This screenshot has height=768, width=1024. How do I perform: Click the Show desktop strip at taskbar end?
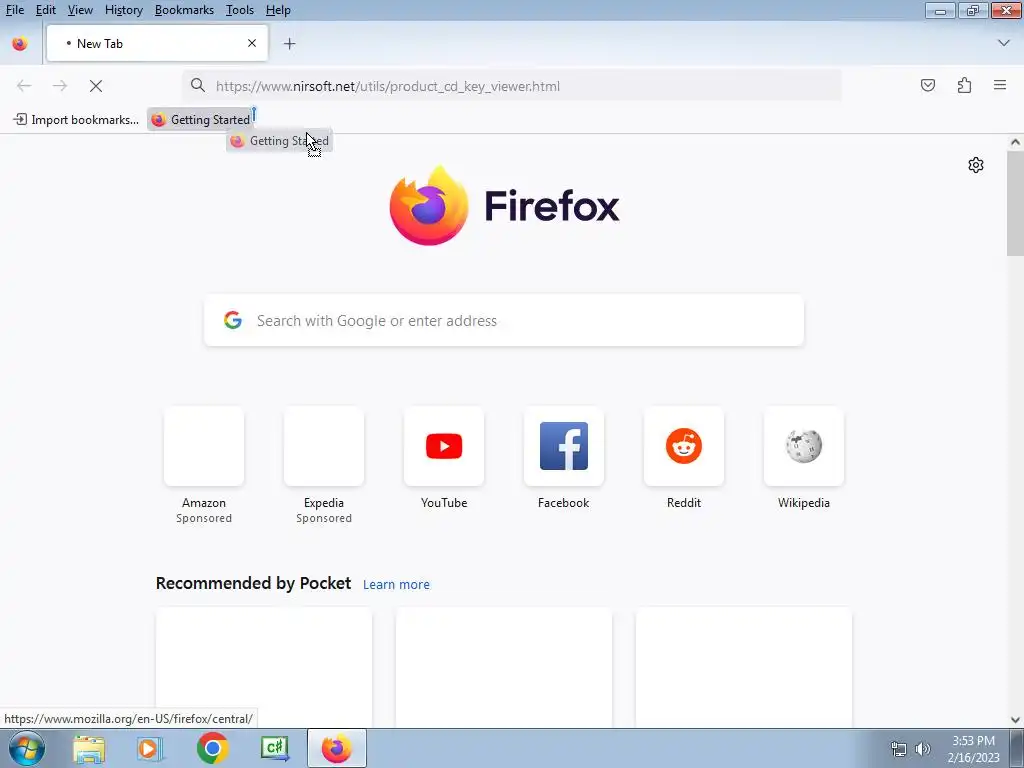point(1017,748)
